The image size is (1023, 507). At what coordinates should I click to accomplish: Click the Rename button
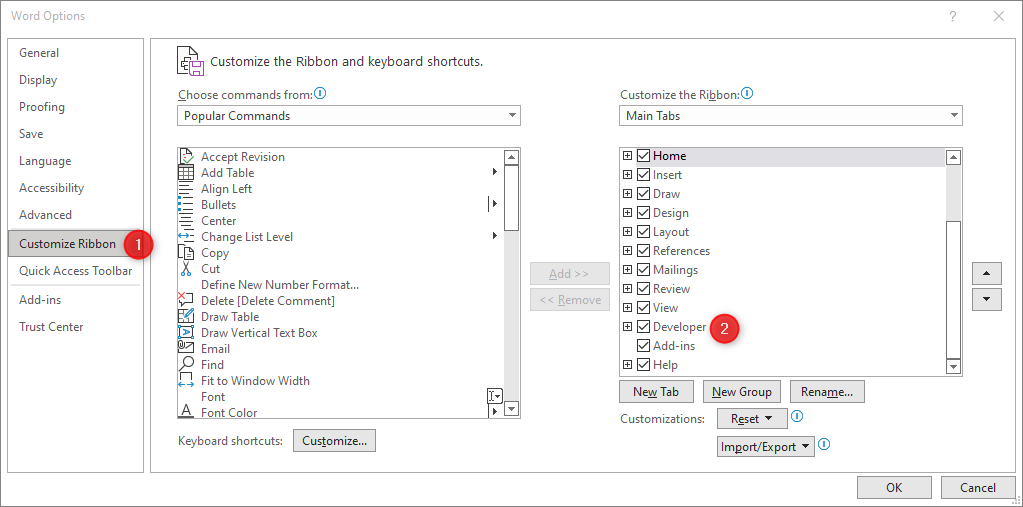[x=827, y=392]
